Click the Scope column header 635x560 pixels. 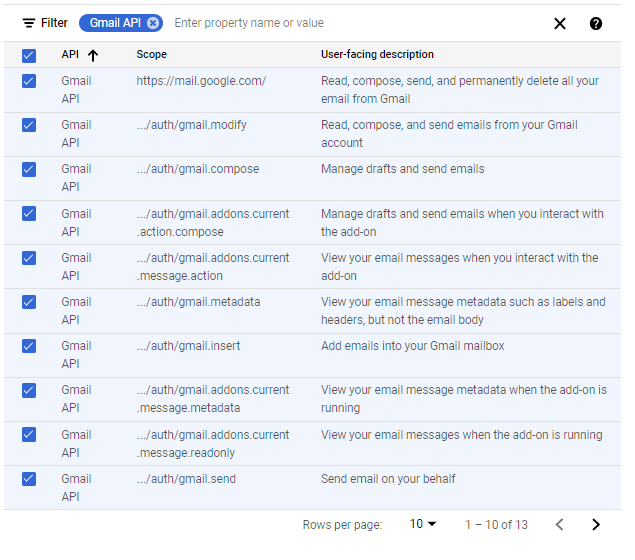coord(152,55)
